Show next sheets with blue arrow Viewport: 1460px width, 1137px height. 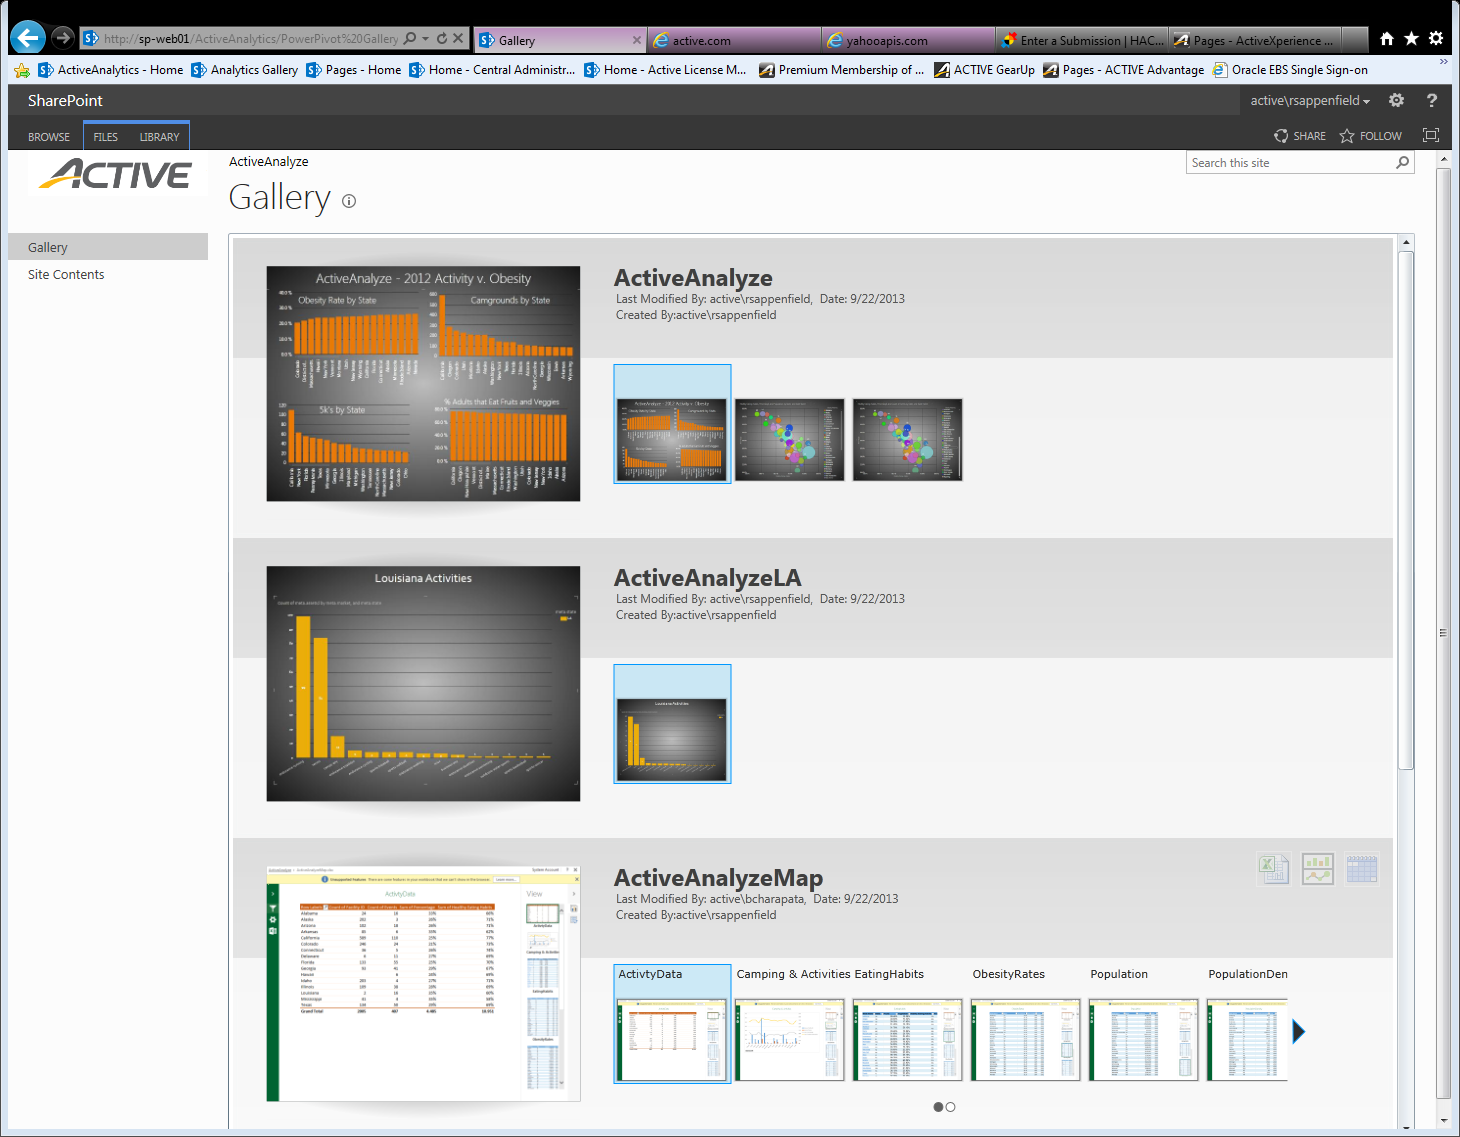click(x=1298, y=1031)
